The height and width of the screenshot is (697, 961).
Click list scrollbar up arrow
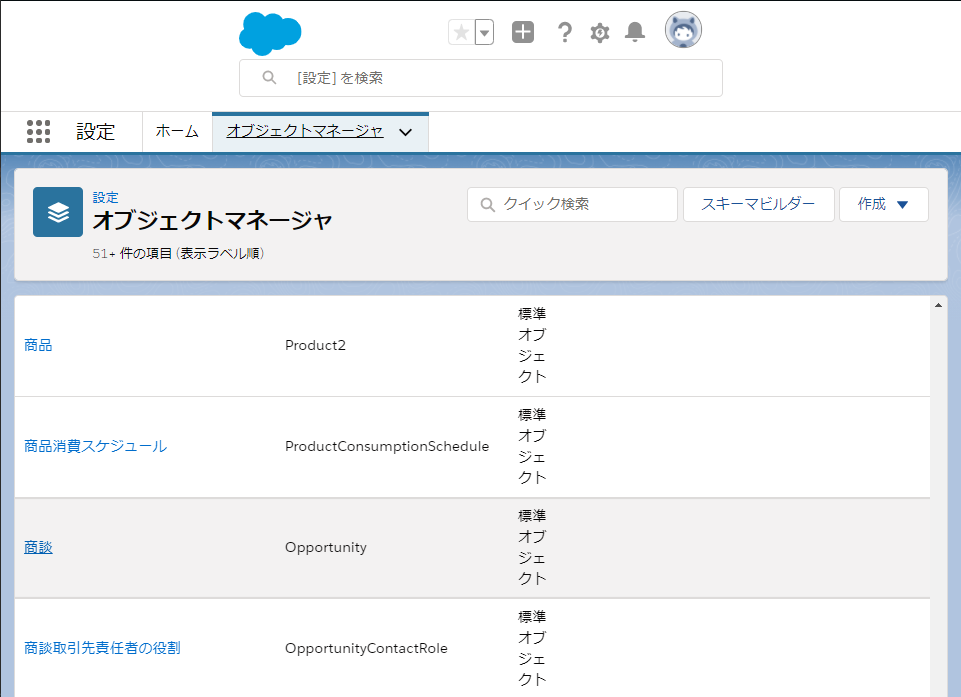pos(938,305)
